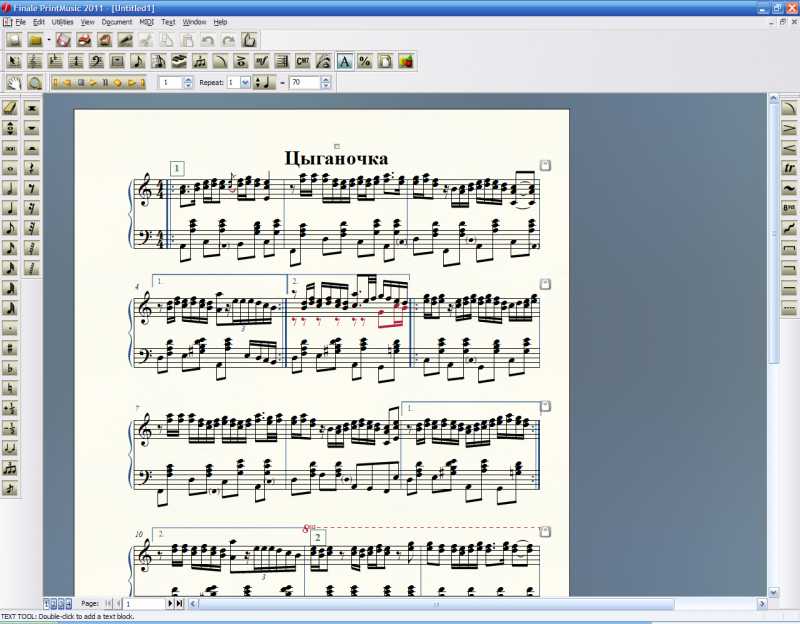Expand the Repeat count dropdown
800x624 pixels.
click(245, 83)
